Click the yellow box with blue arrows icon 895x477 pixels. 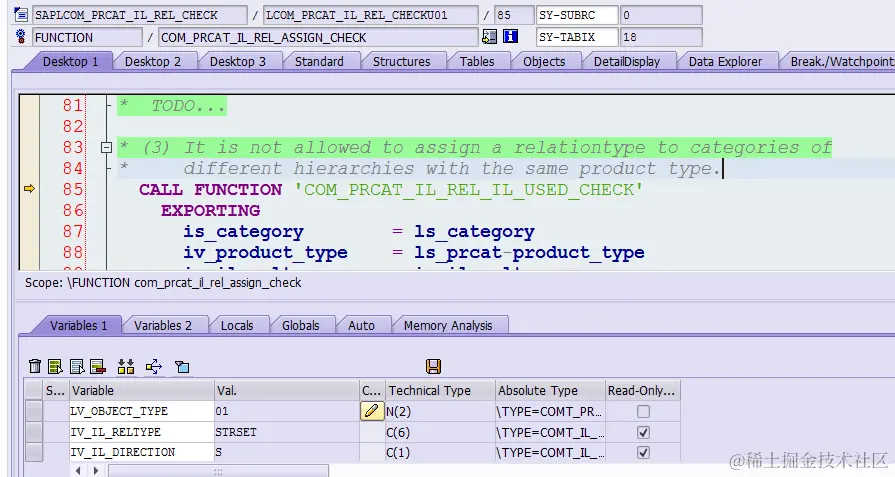(154, 366)
